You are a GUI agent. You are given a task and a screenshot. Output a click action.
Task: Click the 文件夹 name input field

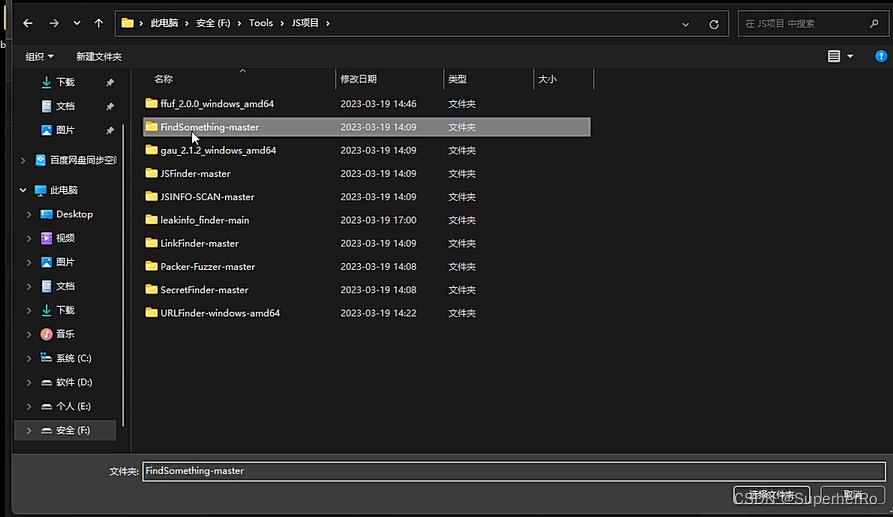[514, 471]
